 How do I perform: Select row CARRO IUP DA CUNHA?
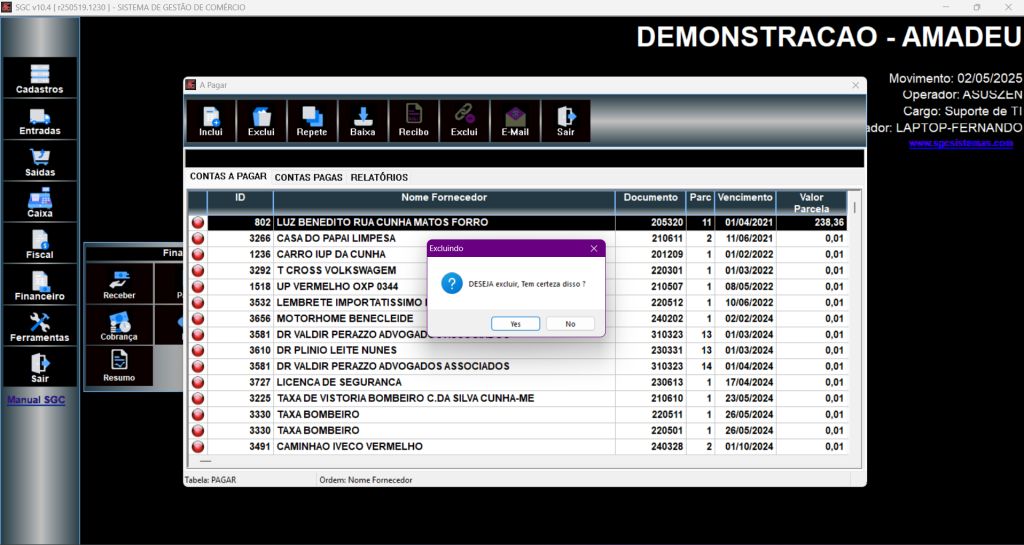pos(518,255)
